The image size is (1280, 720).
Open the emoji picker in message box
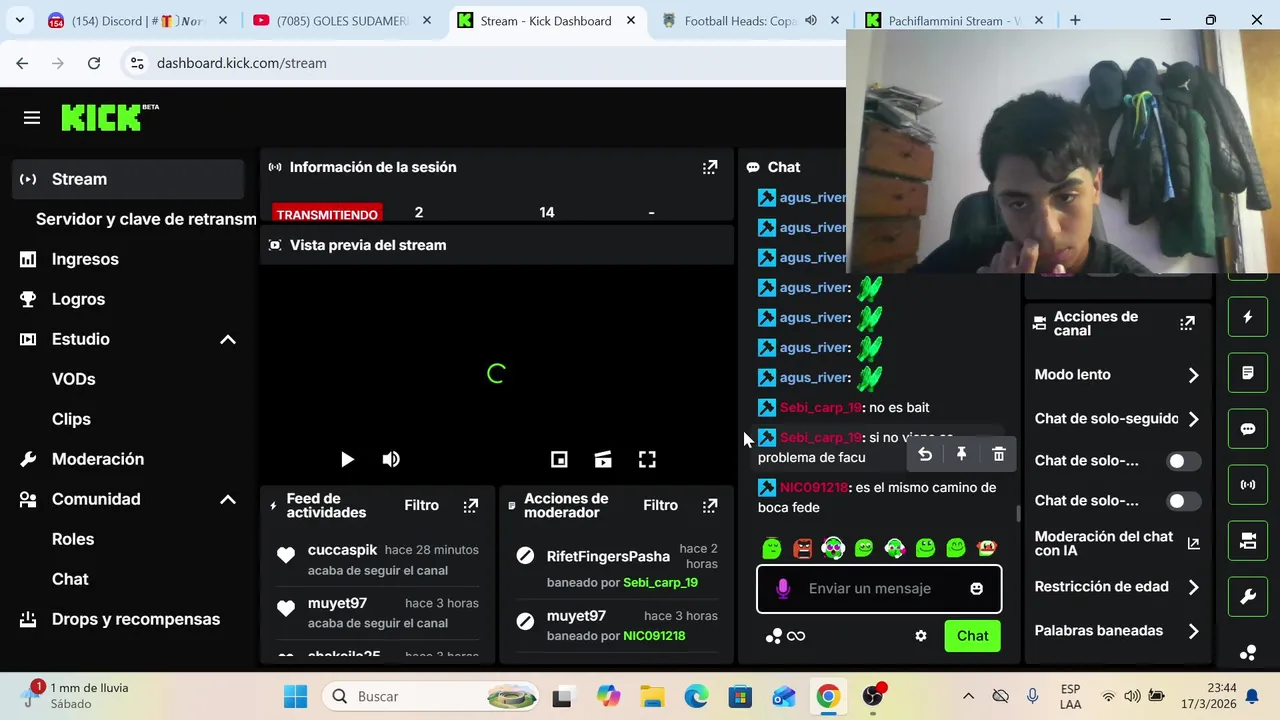(x=977, y=589)
